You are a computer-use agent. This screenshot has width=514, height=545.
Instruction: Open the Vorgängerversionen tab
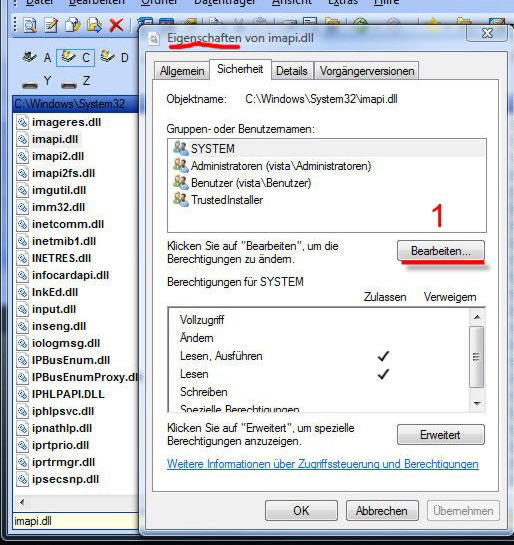(x=367, y=71)
